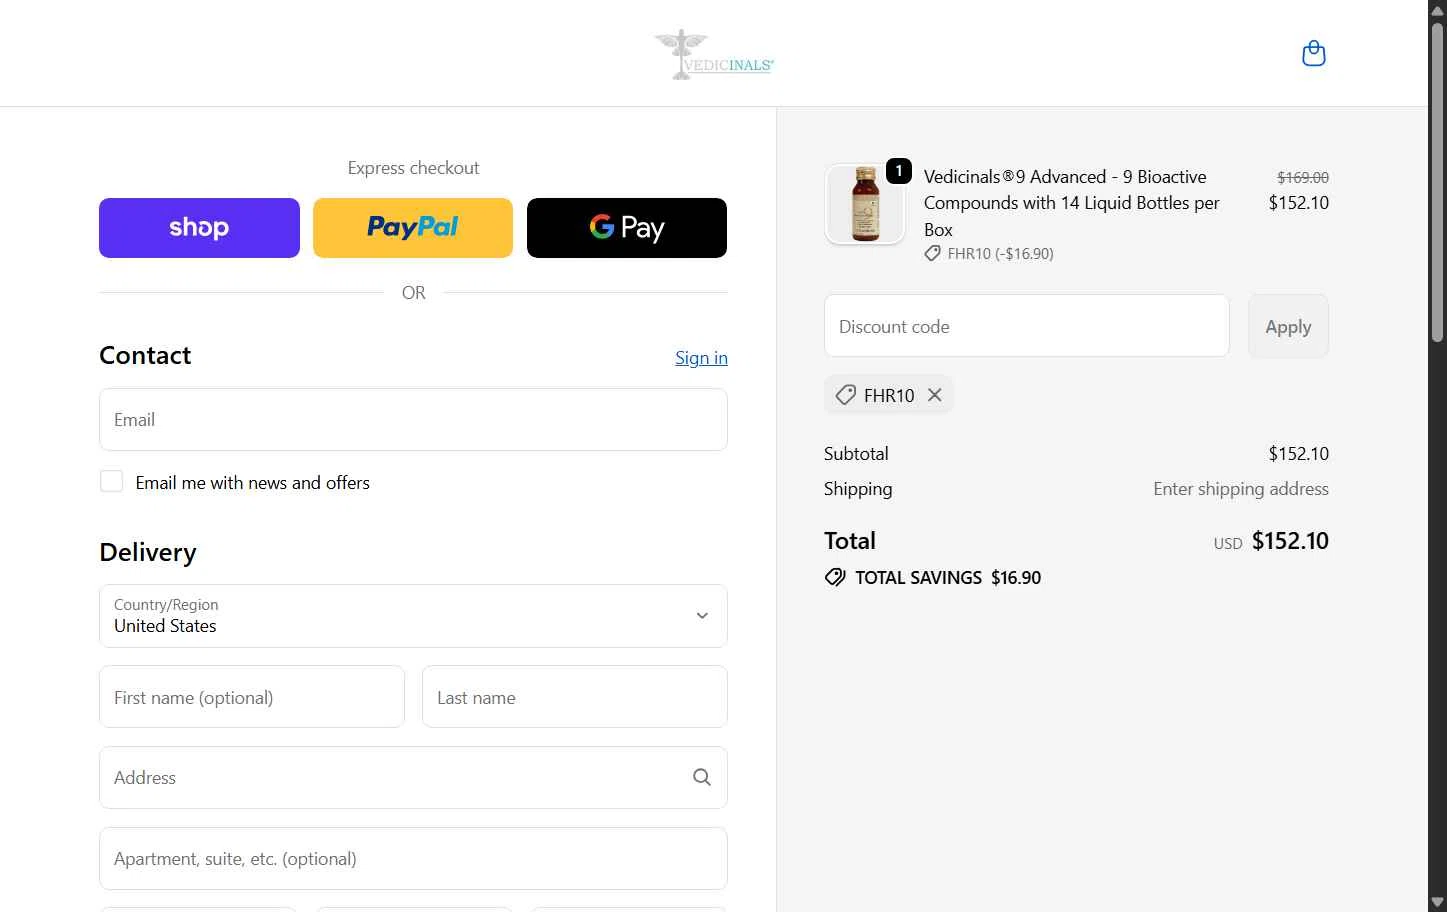Click the FHR10 discount tag chip
The height and width of the screenshot is (912, 1447).
(888, 395)
